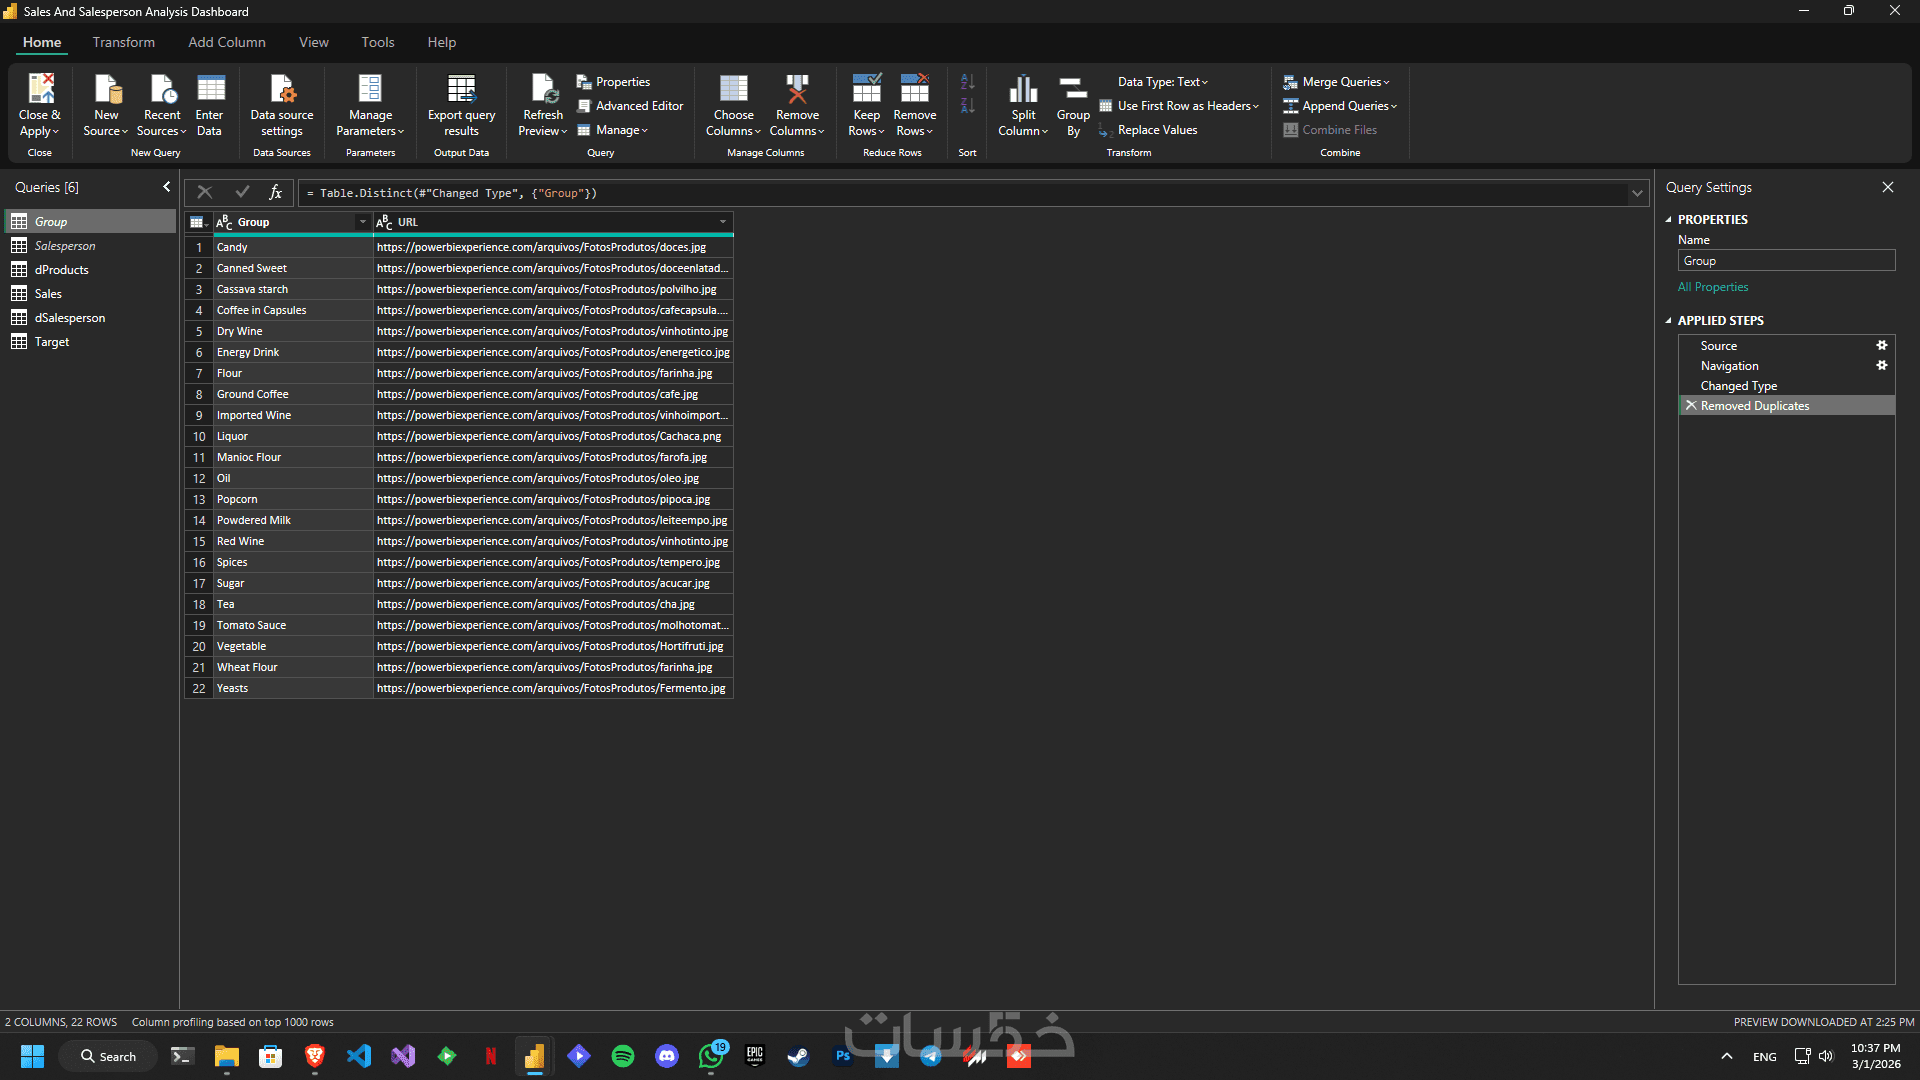The image size is (1920, 1080).
Task: Switch to the Transform tab
Action: [124, 42]
